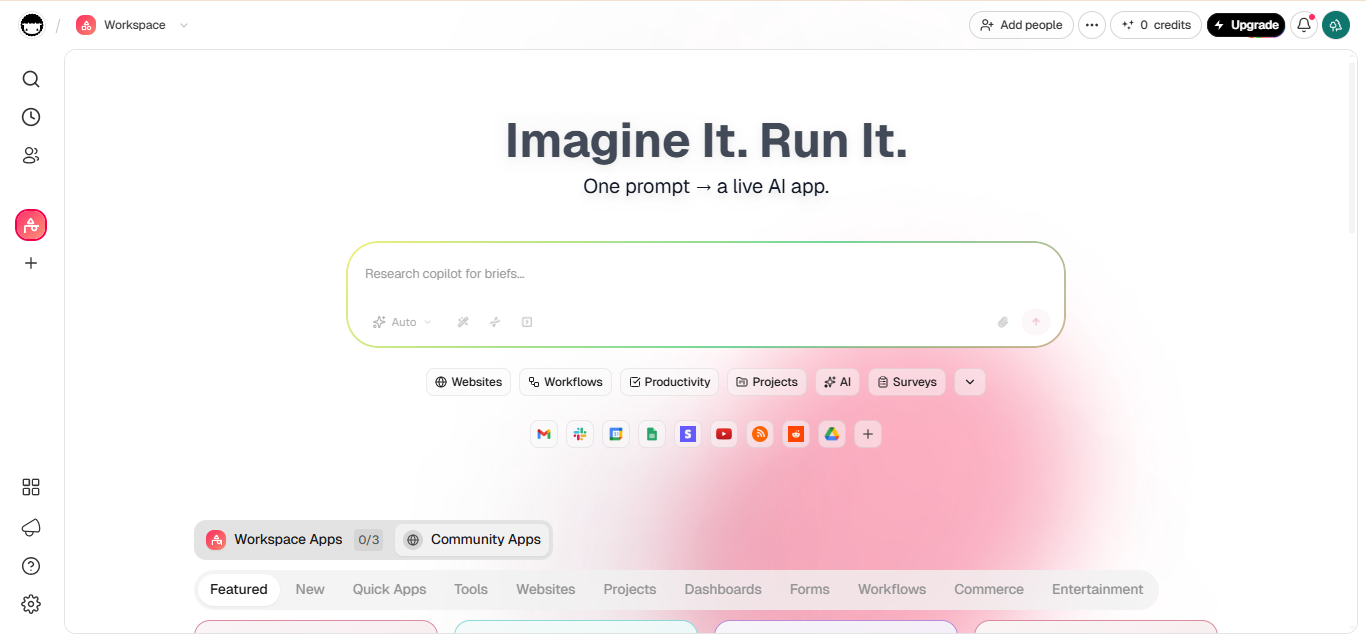Expand more categories chevron after Surveys
This screenshot has width=1366, height=642.
coord(970,382)
